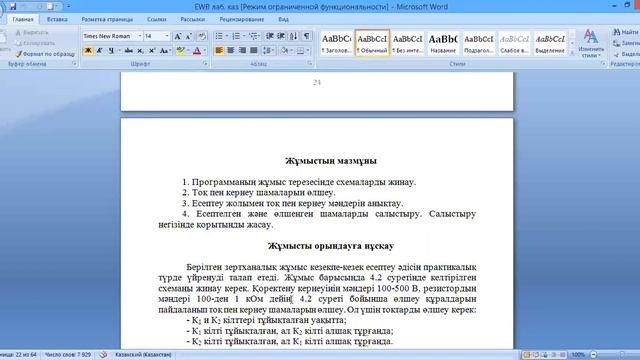Open font color dropdown arrow
Viewport: 640px width, 360px height.
204,51
